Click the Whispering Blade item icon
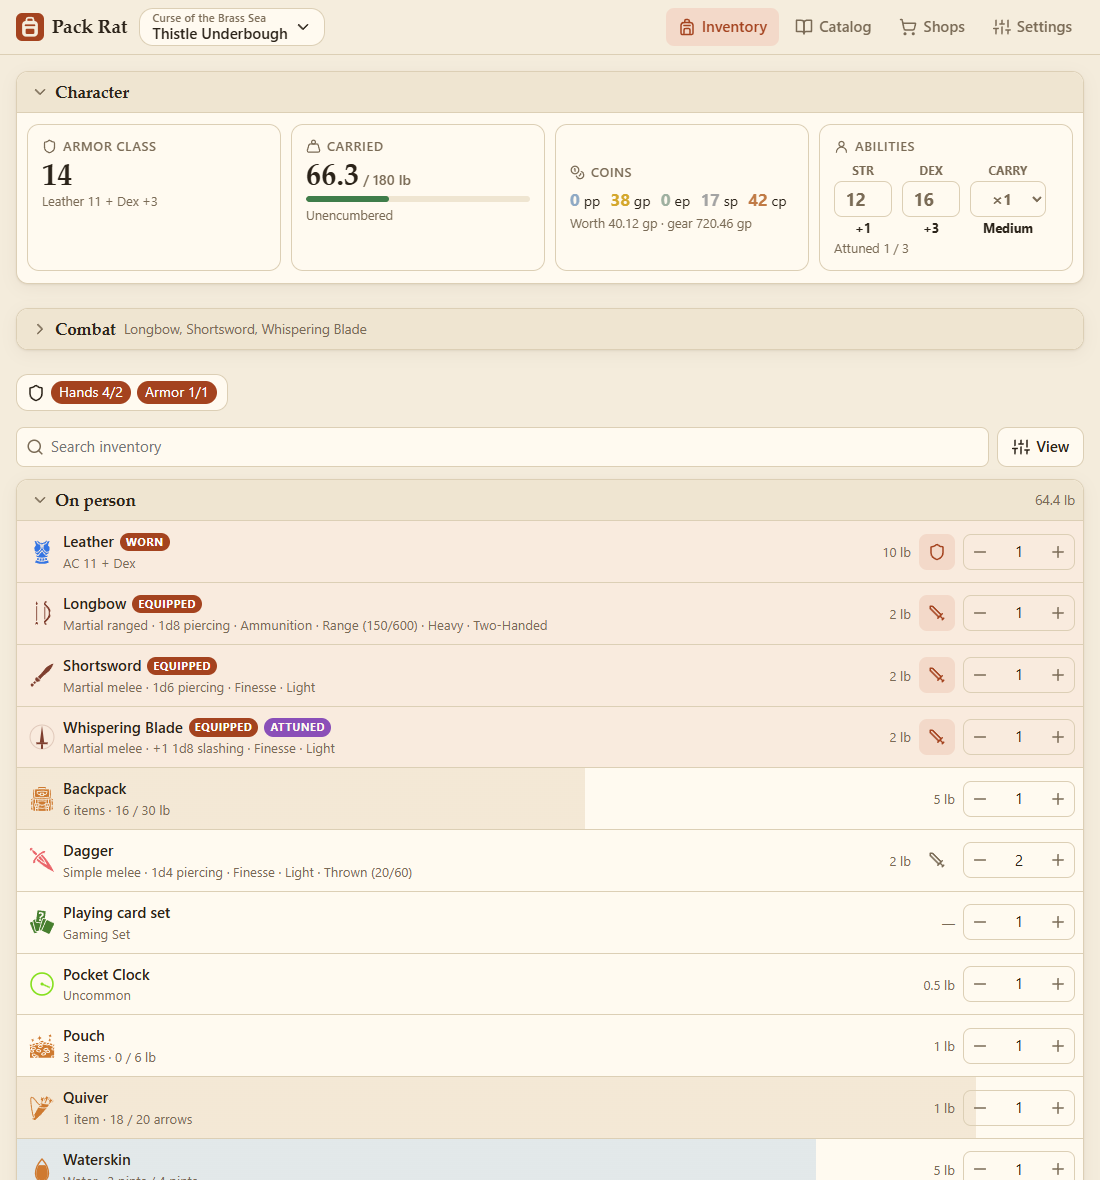Image resolution: width=1100 pixels, height=1180 pixels. point(42,737)
